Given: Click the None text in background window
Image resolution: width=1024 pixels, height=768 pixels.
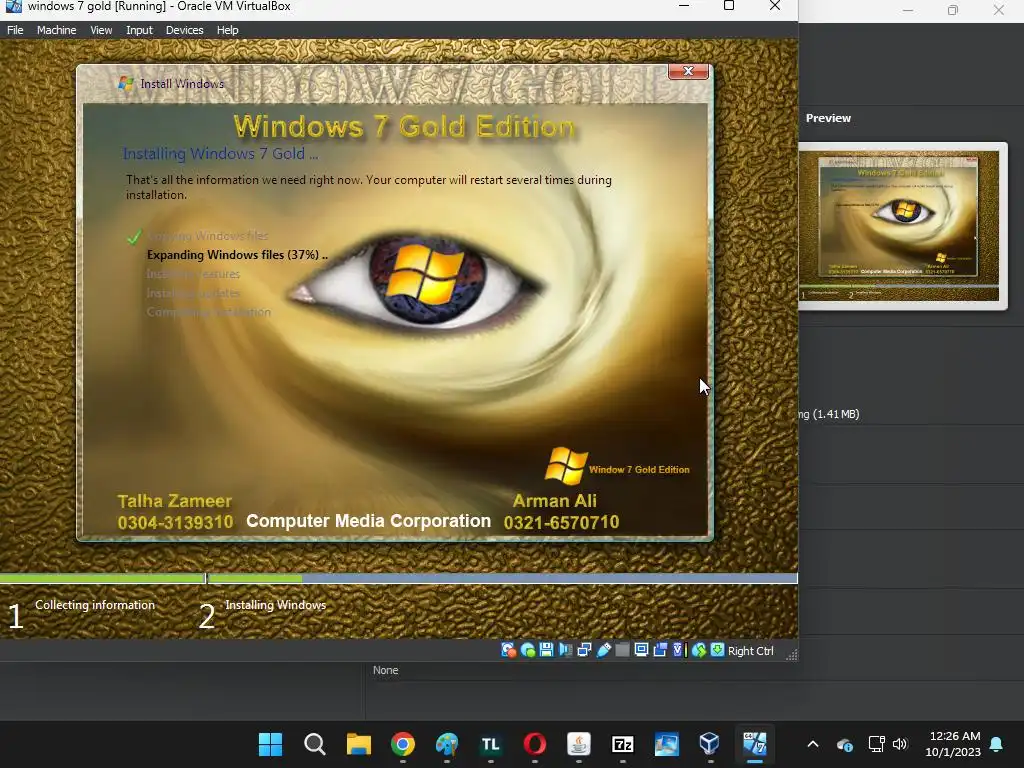Looking at the screenshot, I should (385, 670).
